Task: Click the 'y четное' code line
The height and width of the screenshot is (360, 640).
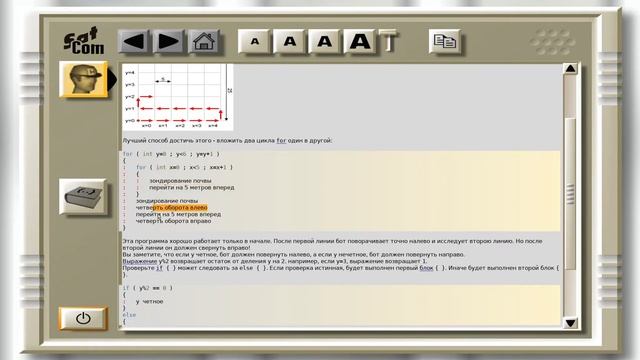Action: point(149,302)
